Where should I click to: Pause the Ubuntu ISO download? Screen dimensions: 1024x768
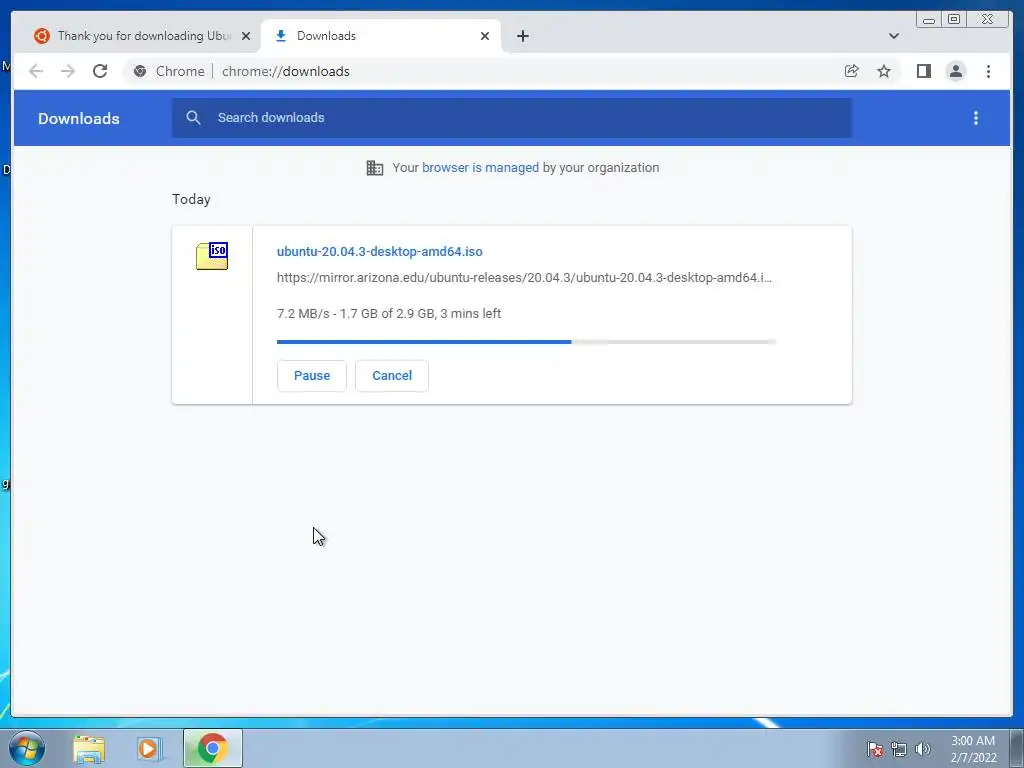(312, 376)
